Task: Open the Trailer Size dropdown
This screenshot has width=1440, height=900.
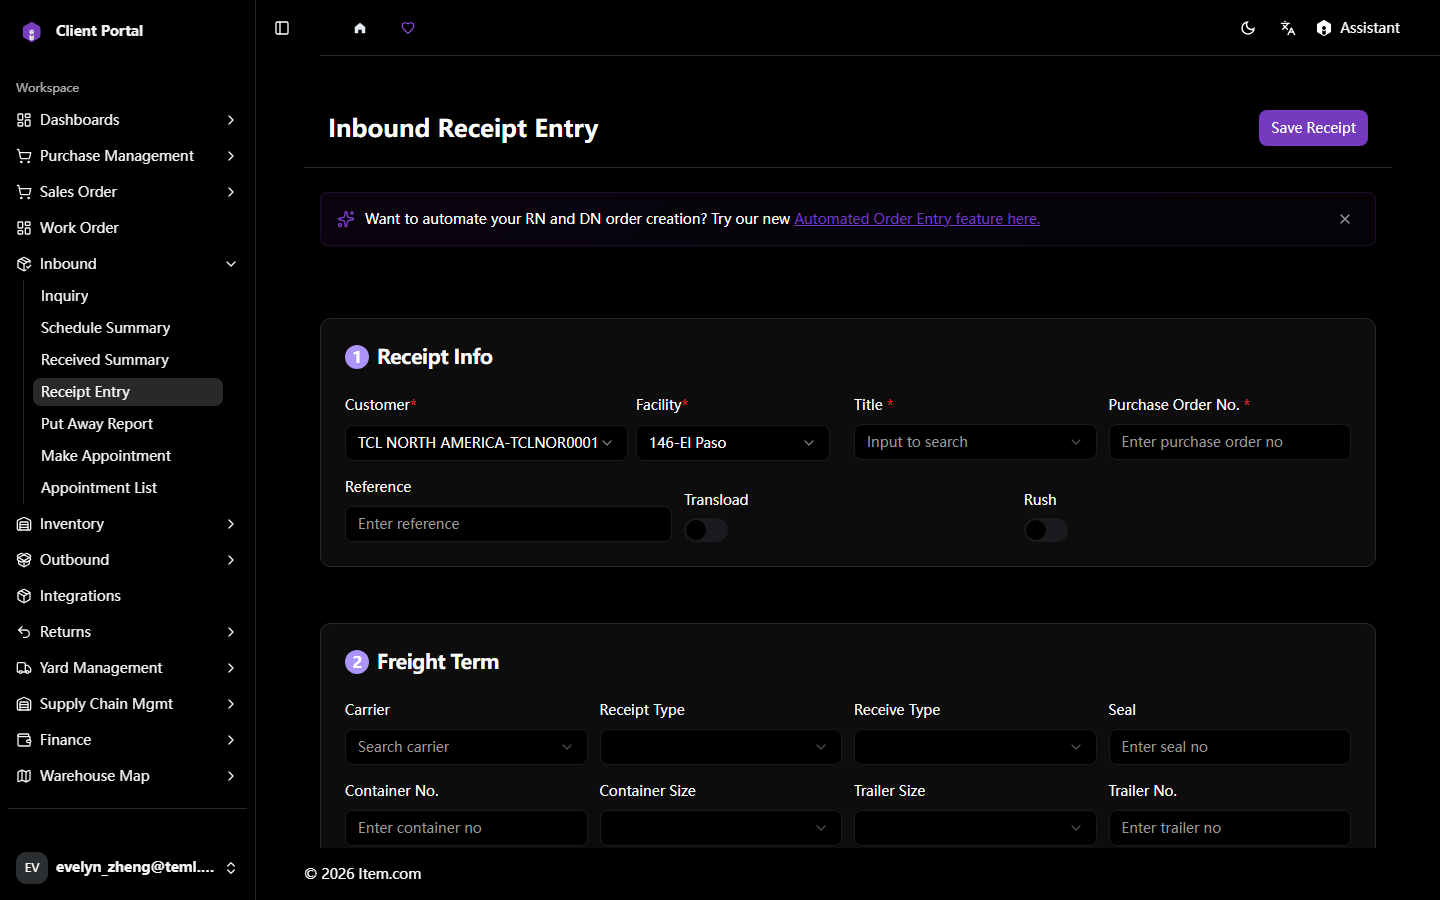Action: coord(975,828)
